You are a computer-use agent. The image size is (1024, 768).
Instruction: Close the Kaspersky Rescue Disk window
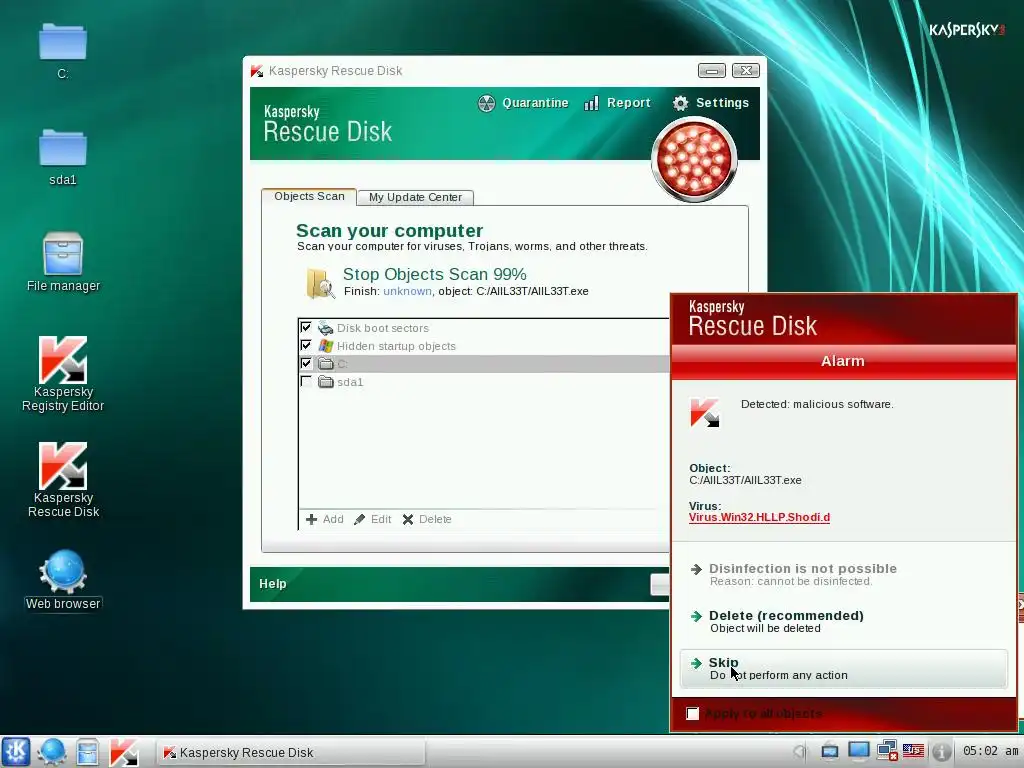point(745,71)
